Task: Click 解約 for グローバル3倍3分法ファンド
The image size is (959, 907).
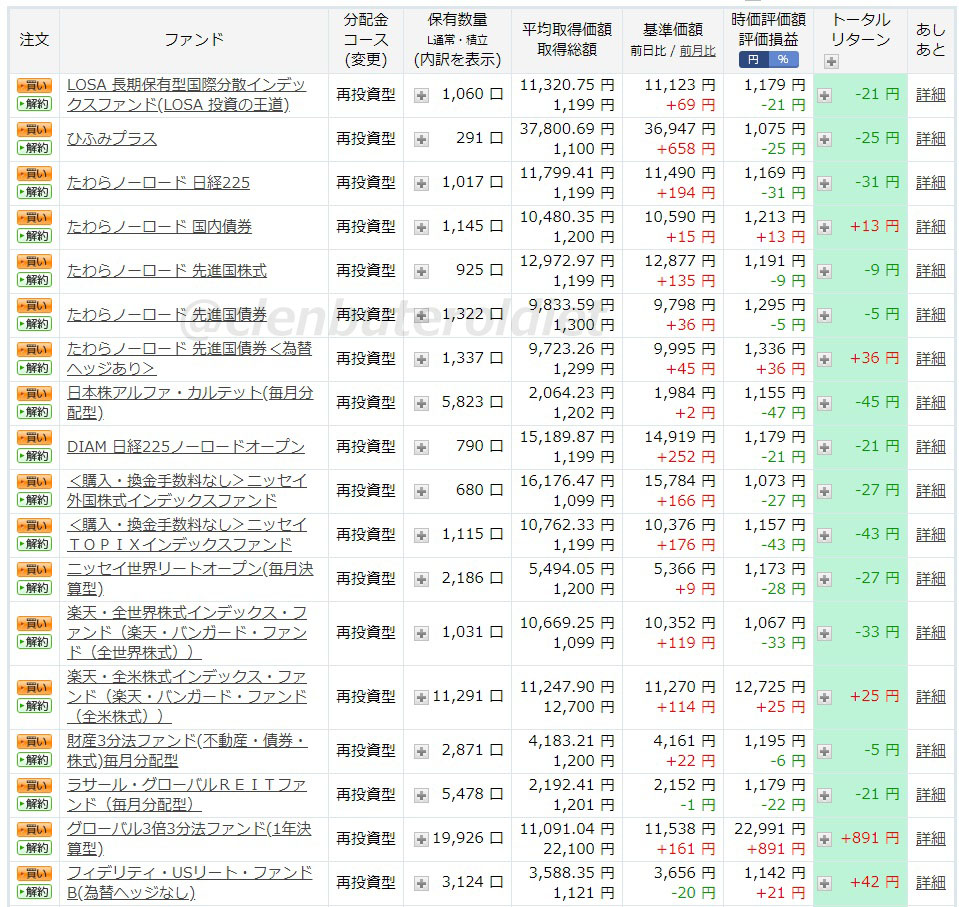Action: [34, 848]
